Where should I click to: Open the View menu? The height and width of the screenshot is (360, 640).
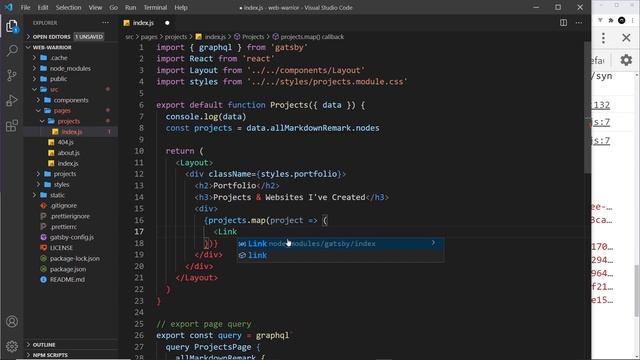tap(95, 7)
